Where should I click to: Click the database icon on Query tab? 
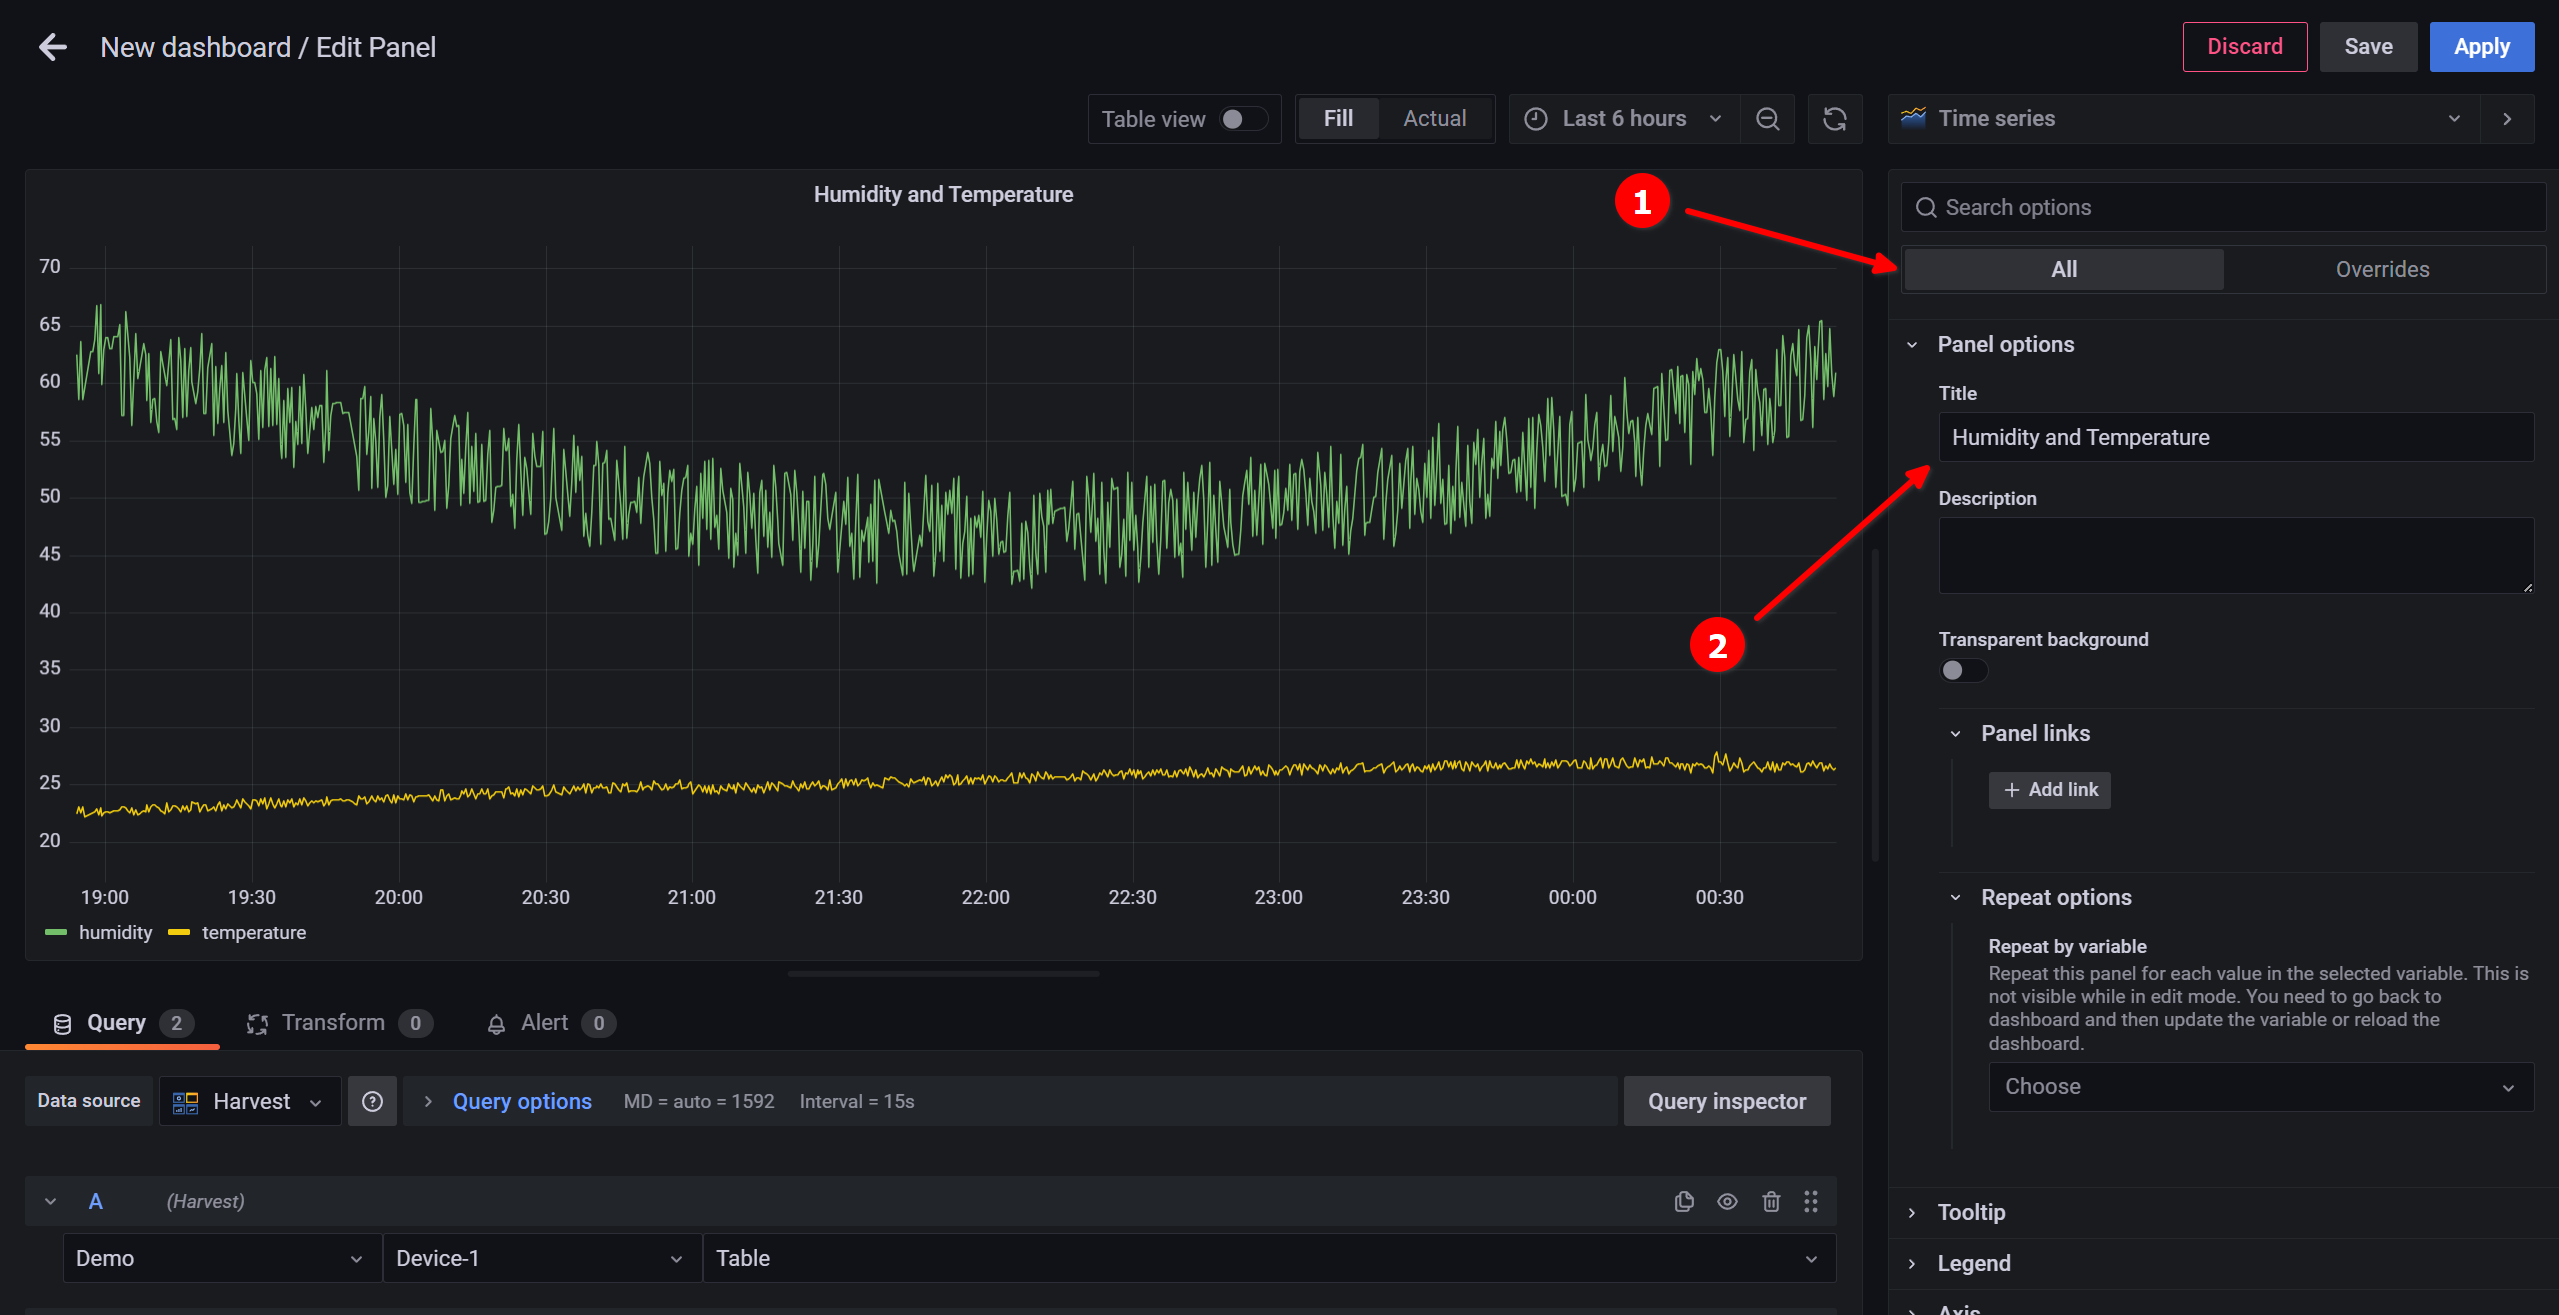tap(62, 1023)
